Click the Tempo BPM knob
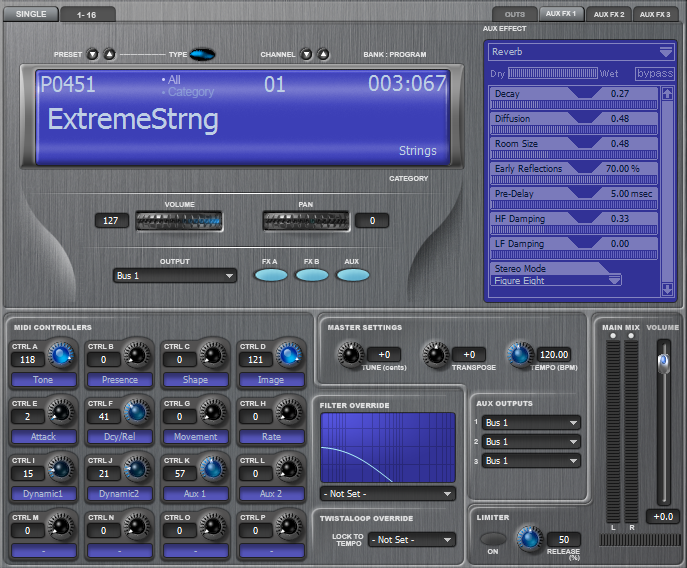 (519, 355)
